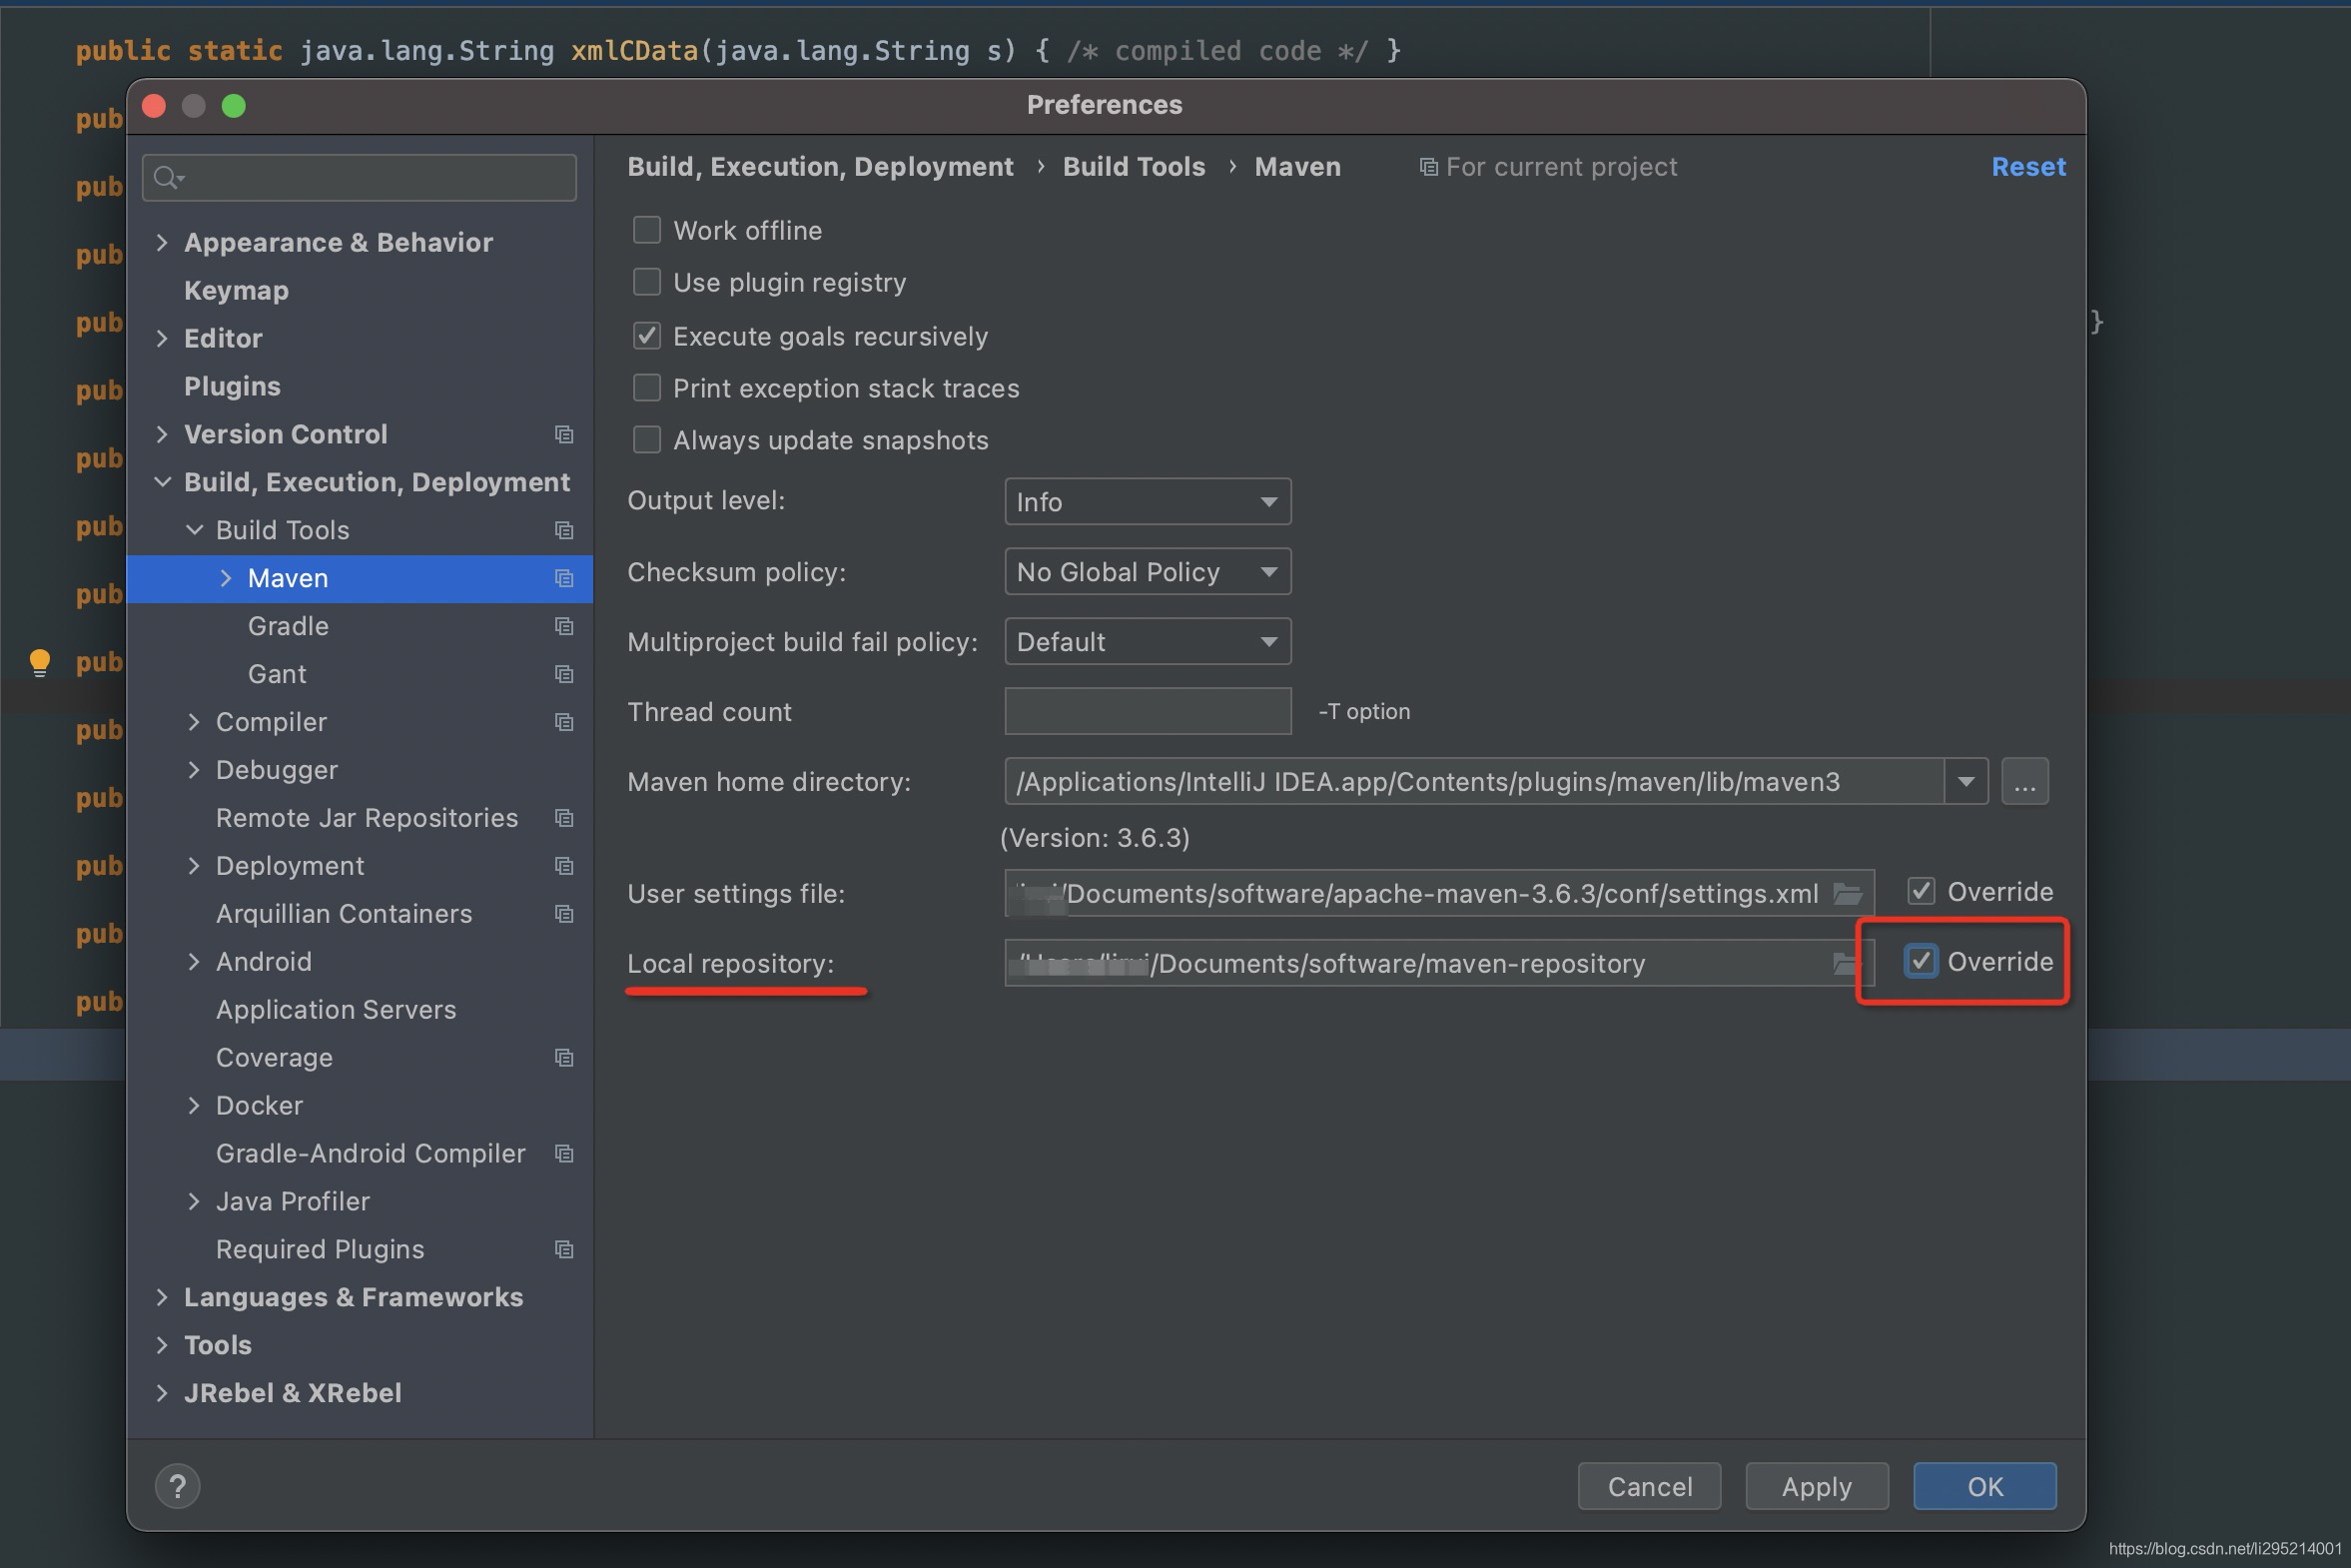This screenshot has height=1568, width=2351.
Task: Click the ... browse button for Maven home directory
Action: tap(2025, 781)
